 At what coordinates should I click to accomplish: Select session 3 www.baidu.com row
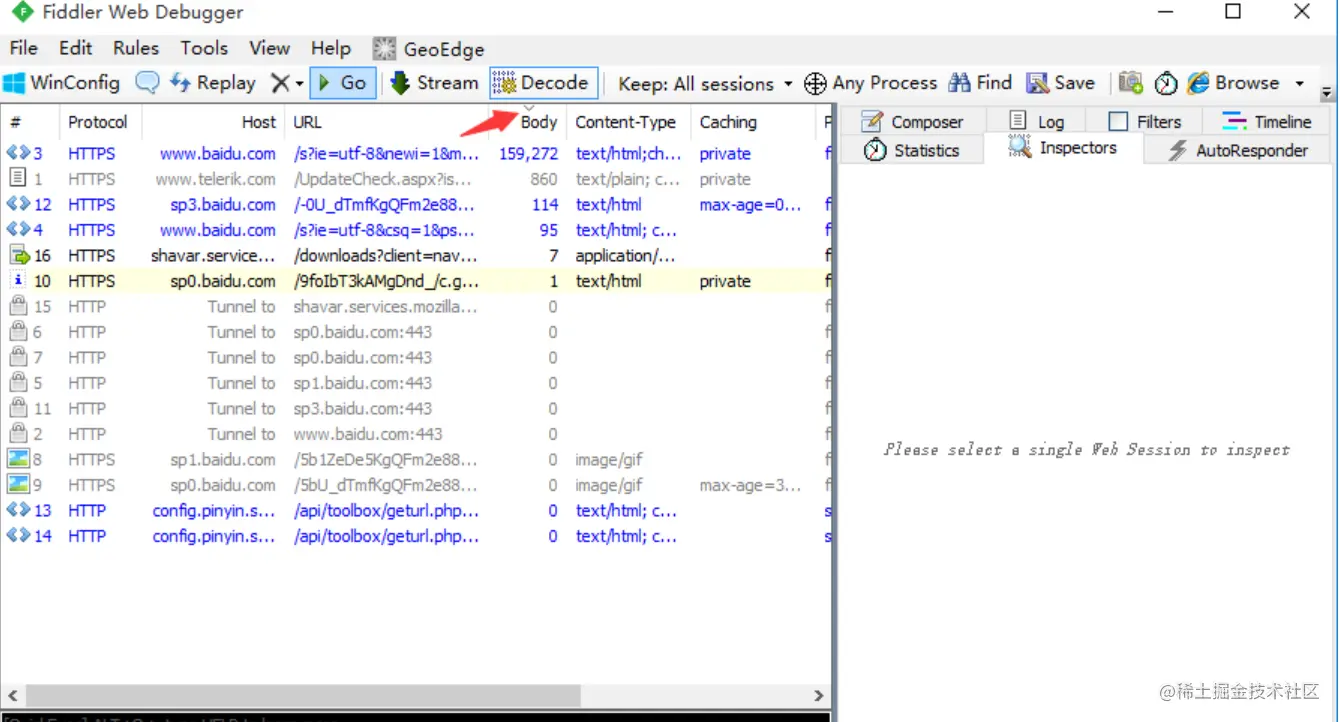416,154
